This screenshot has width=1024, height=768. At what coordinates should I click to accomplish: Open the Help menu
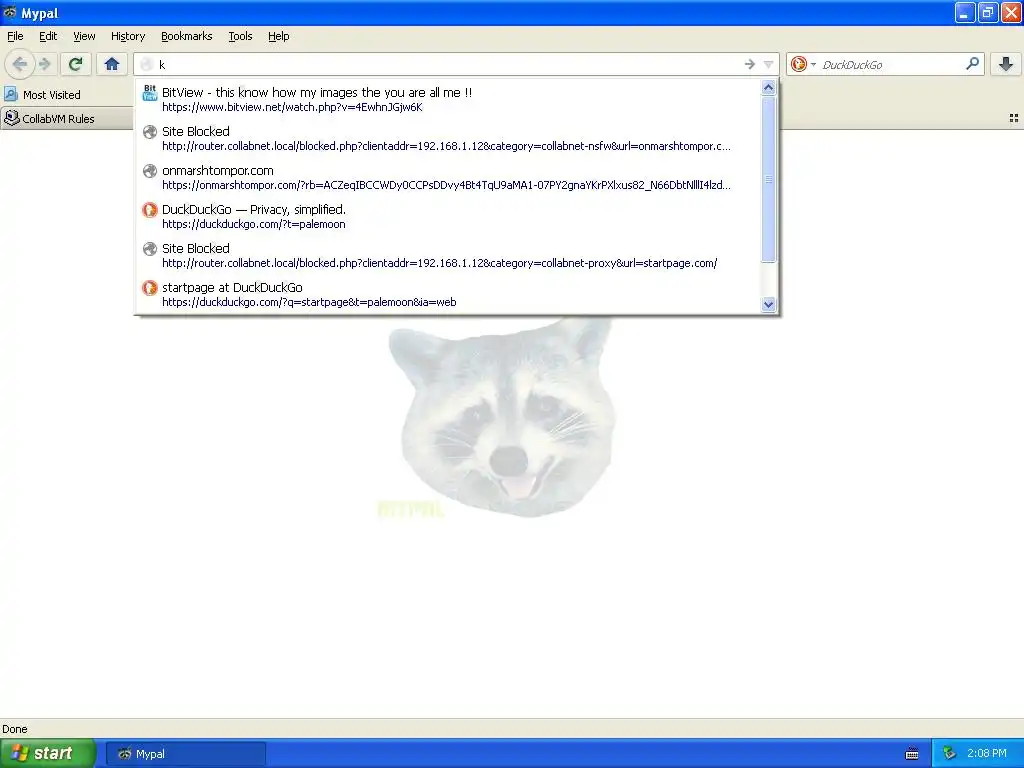click(278, 36)
